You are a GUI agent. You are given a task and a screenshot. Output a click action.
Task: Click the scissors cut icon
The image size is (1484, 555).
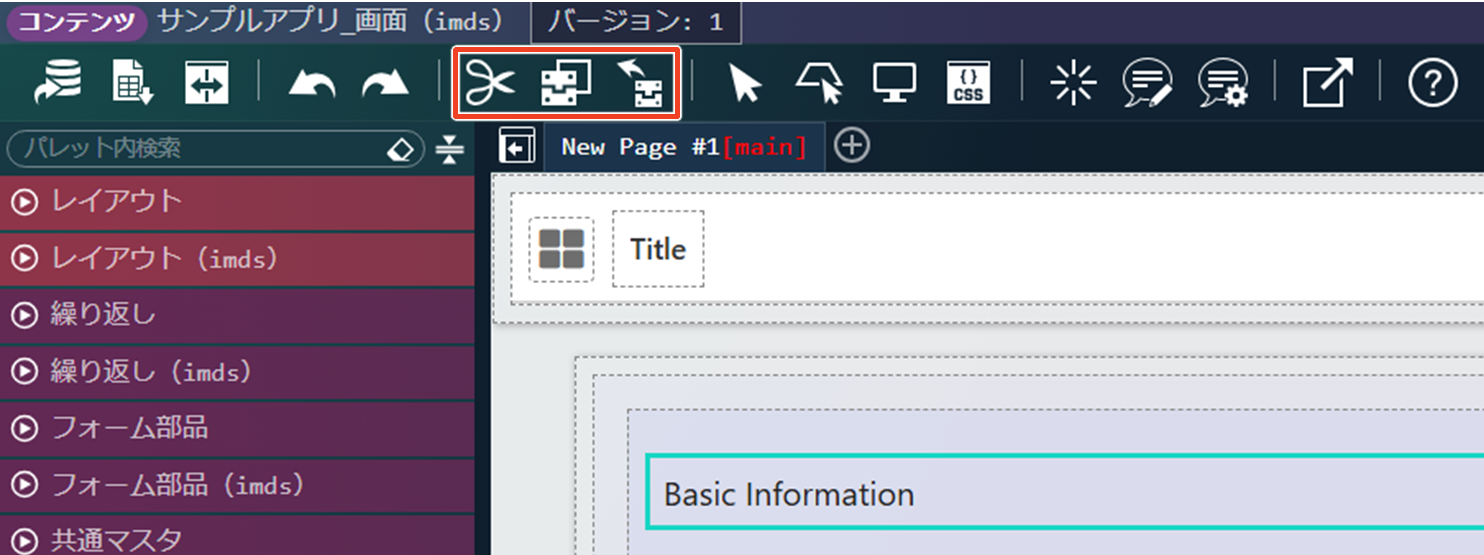pyautogui.click(x=492, y=84)
